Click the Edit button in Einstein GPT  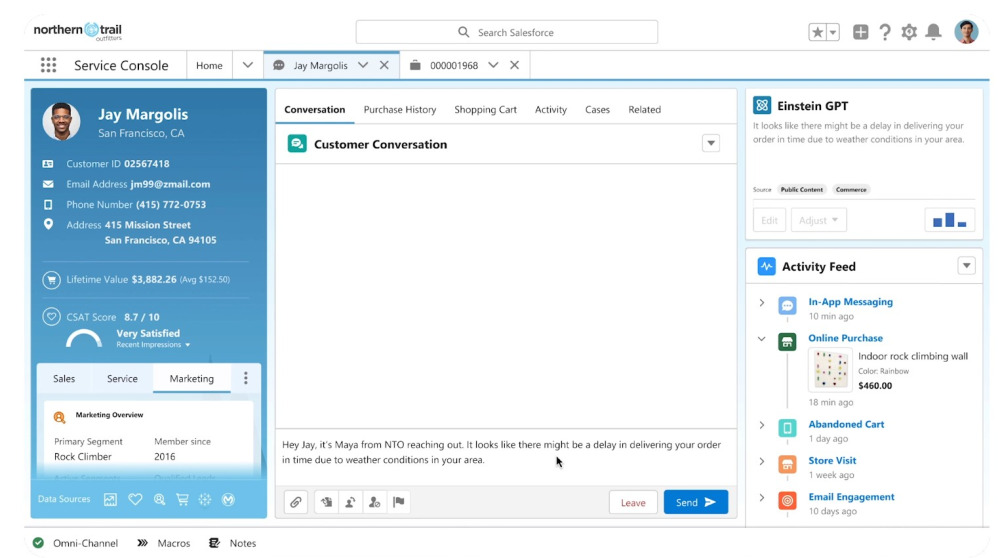click(x=769, y=220)
